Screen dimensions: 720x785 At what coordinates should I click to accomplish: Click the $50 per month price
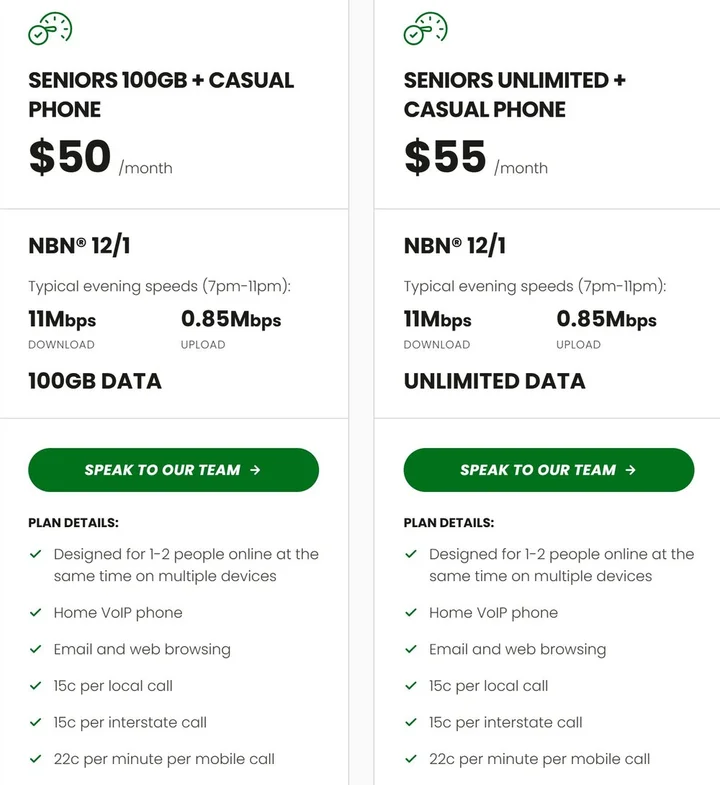[100, 158]
